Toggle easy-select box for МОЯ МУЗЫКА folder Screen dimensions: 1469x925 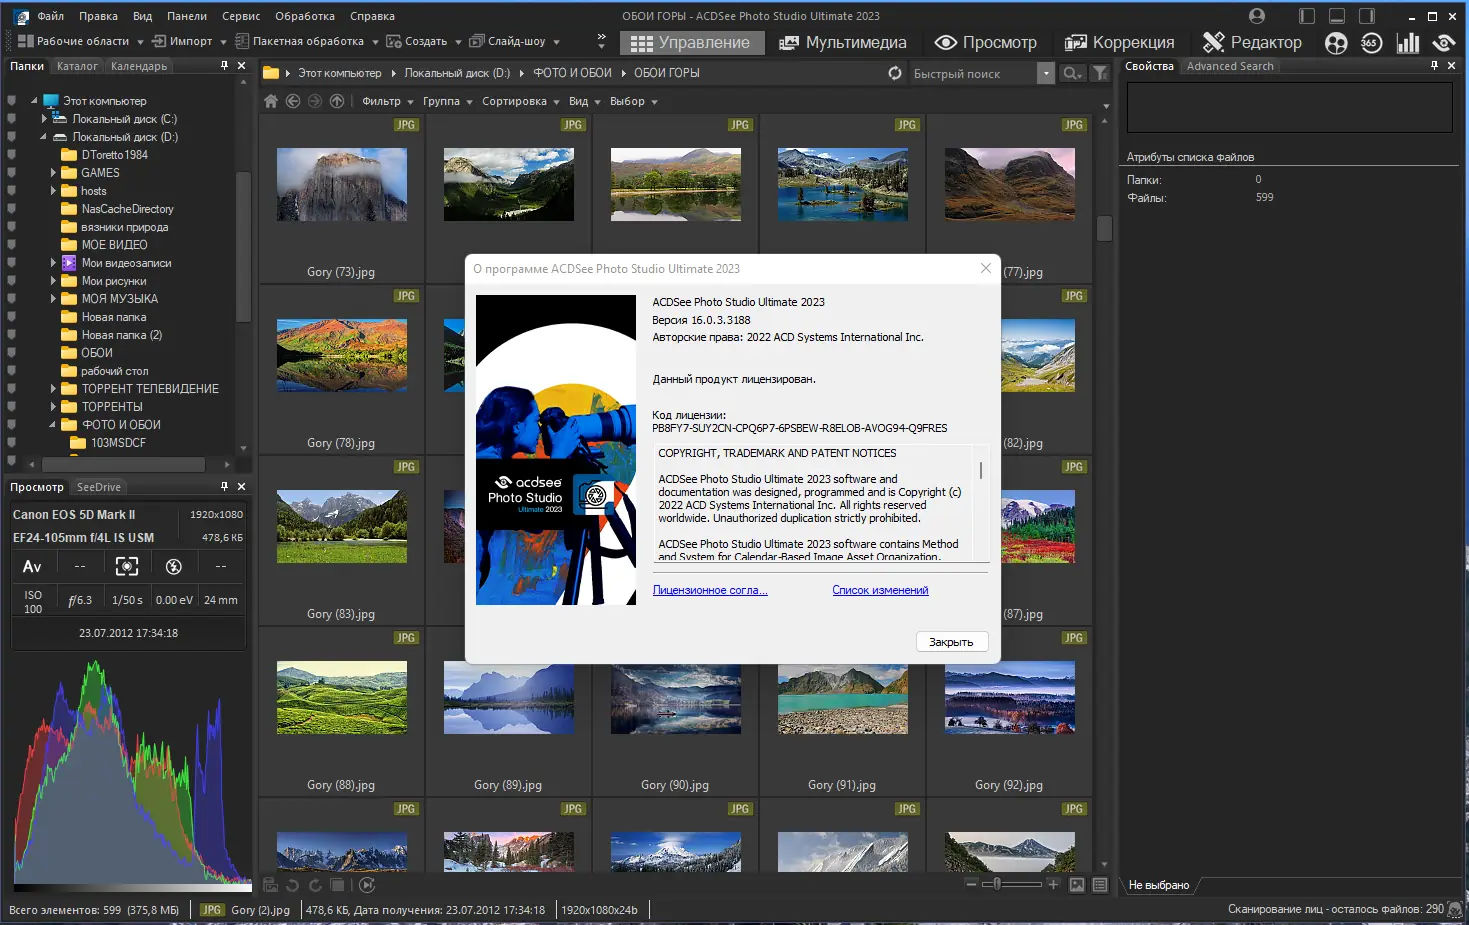pos(11,299)
